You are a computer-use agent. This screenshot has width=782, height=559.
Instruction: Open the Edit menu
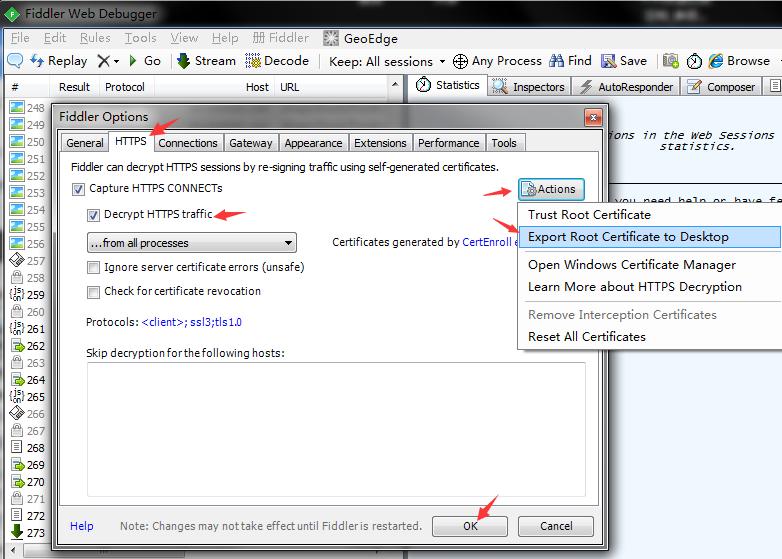(x=54, y=38)
